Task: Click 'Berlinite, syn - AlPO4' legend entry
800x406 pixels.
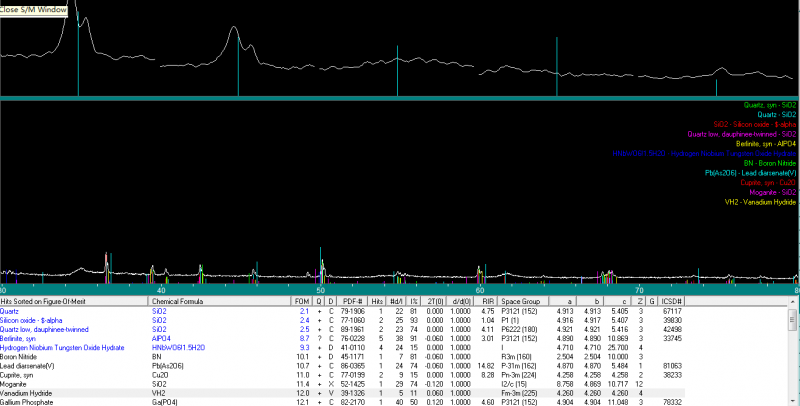Action: coord(766,144)
